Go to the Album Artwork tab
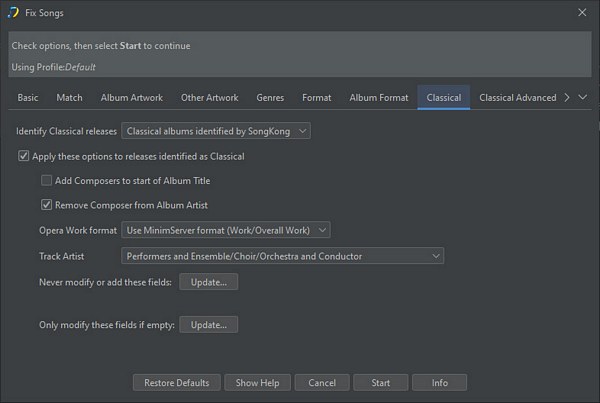Screen dimensions: 600x403 pos(133,98)
